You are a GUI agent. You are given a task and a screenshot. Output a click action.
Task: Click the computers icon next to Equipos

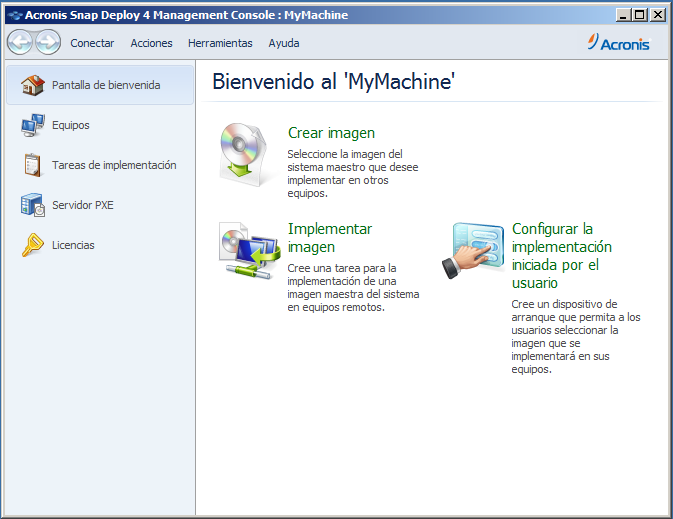[x=33, y=125]
